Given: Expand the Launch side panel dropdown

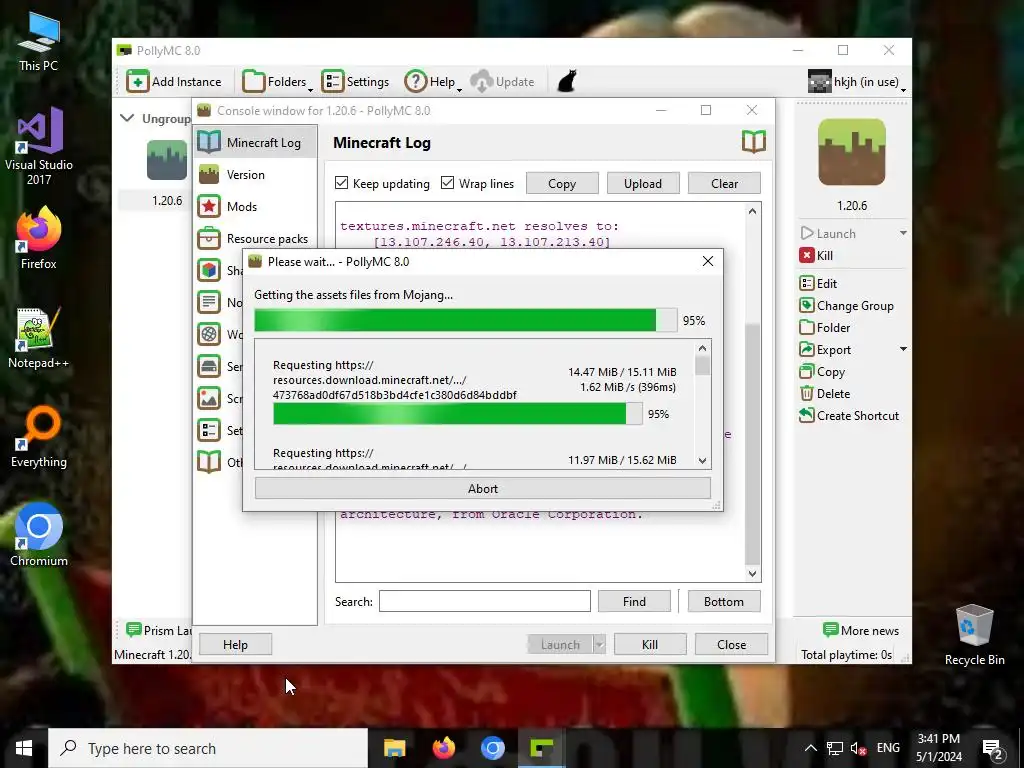Looking at the screenshot, I should click(x=903, y=233).
